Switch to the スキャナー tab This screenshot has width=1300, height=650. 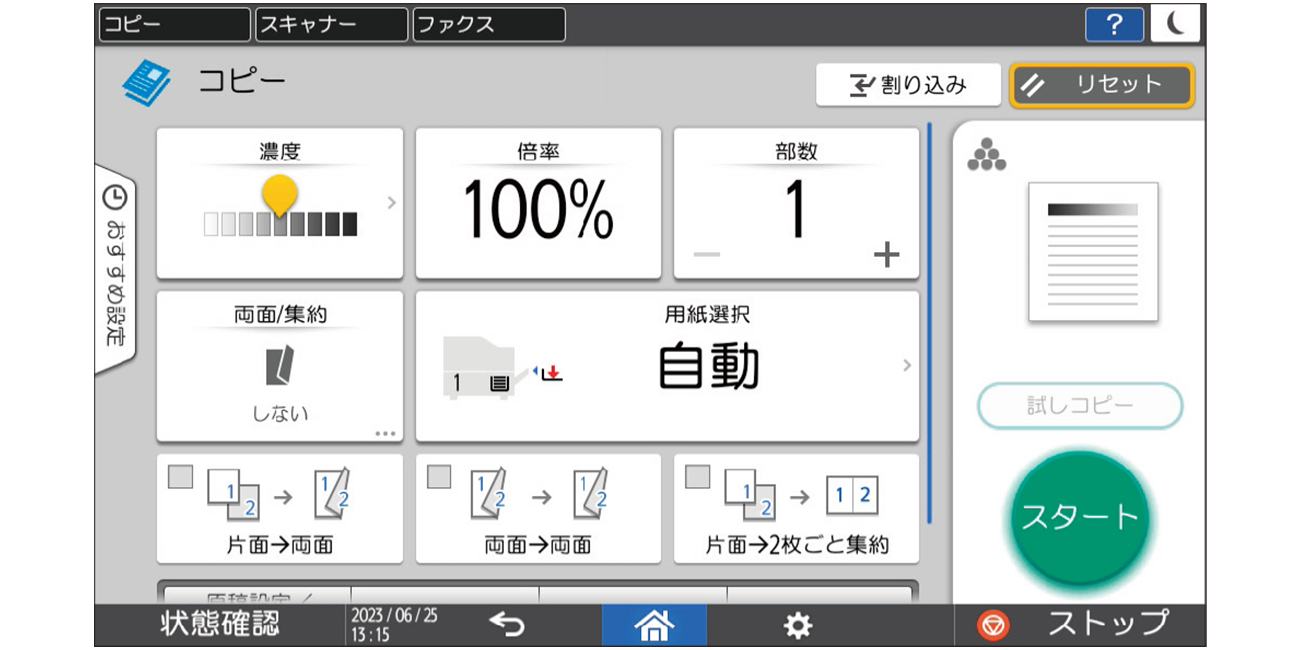coord(331,25)
